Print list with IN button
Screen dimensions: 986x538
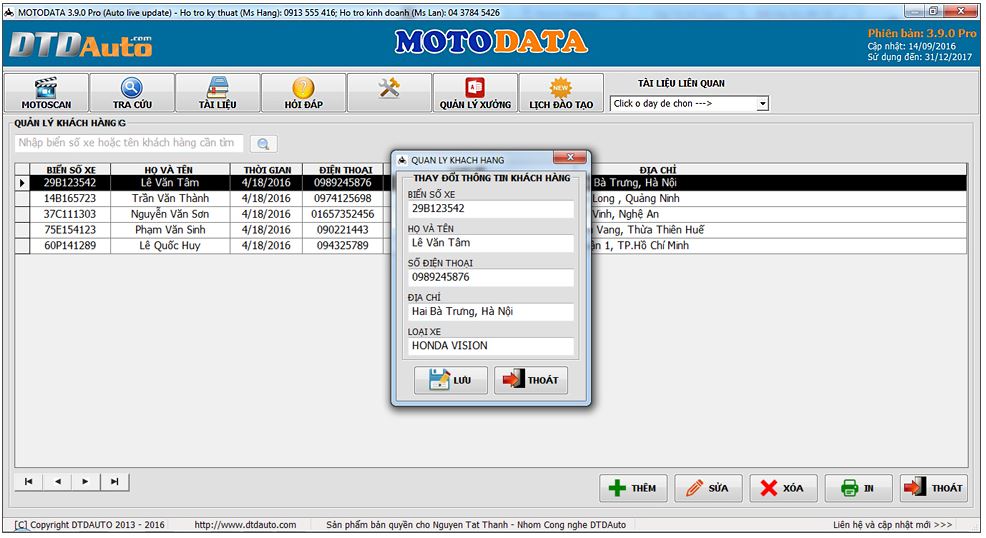tap(858, 488)
